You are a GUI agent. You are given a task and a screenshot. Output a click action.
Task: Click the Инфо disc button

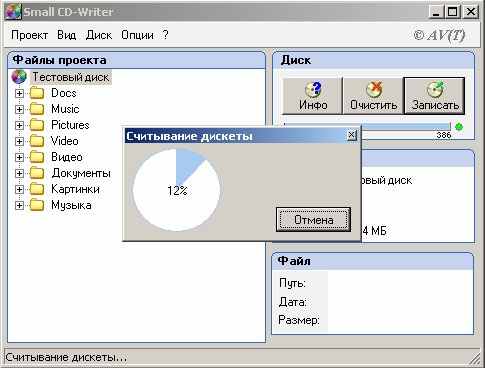313,96
